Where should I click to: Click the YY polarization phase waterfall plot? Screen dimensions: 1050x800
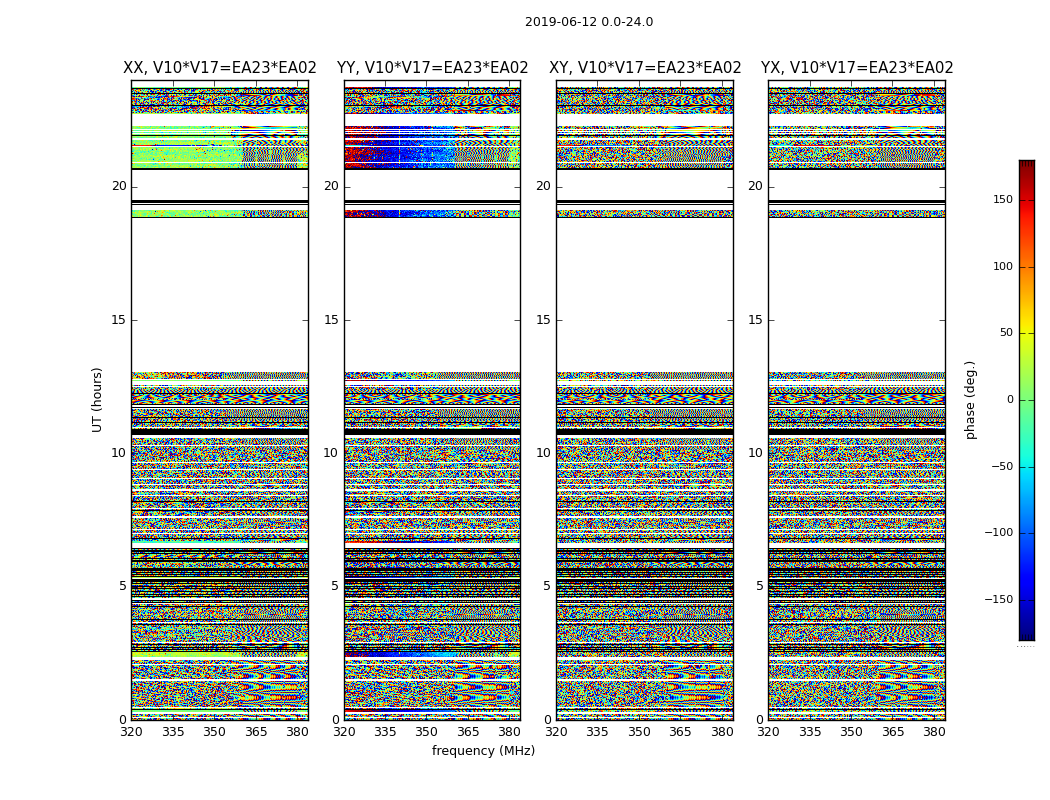click(433, 400)
